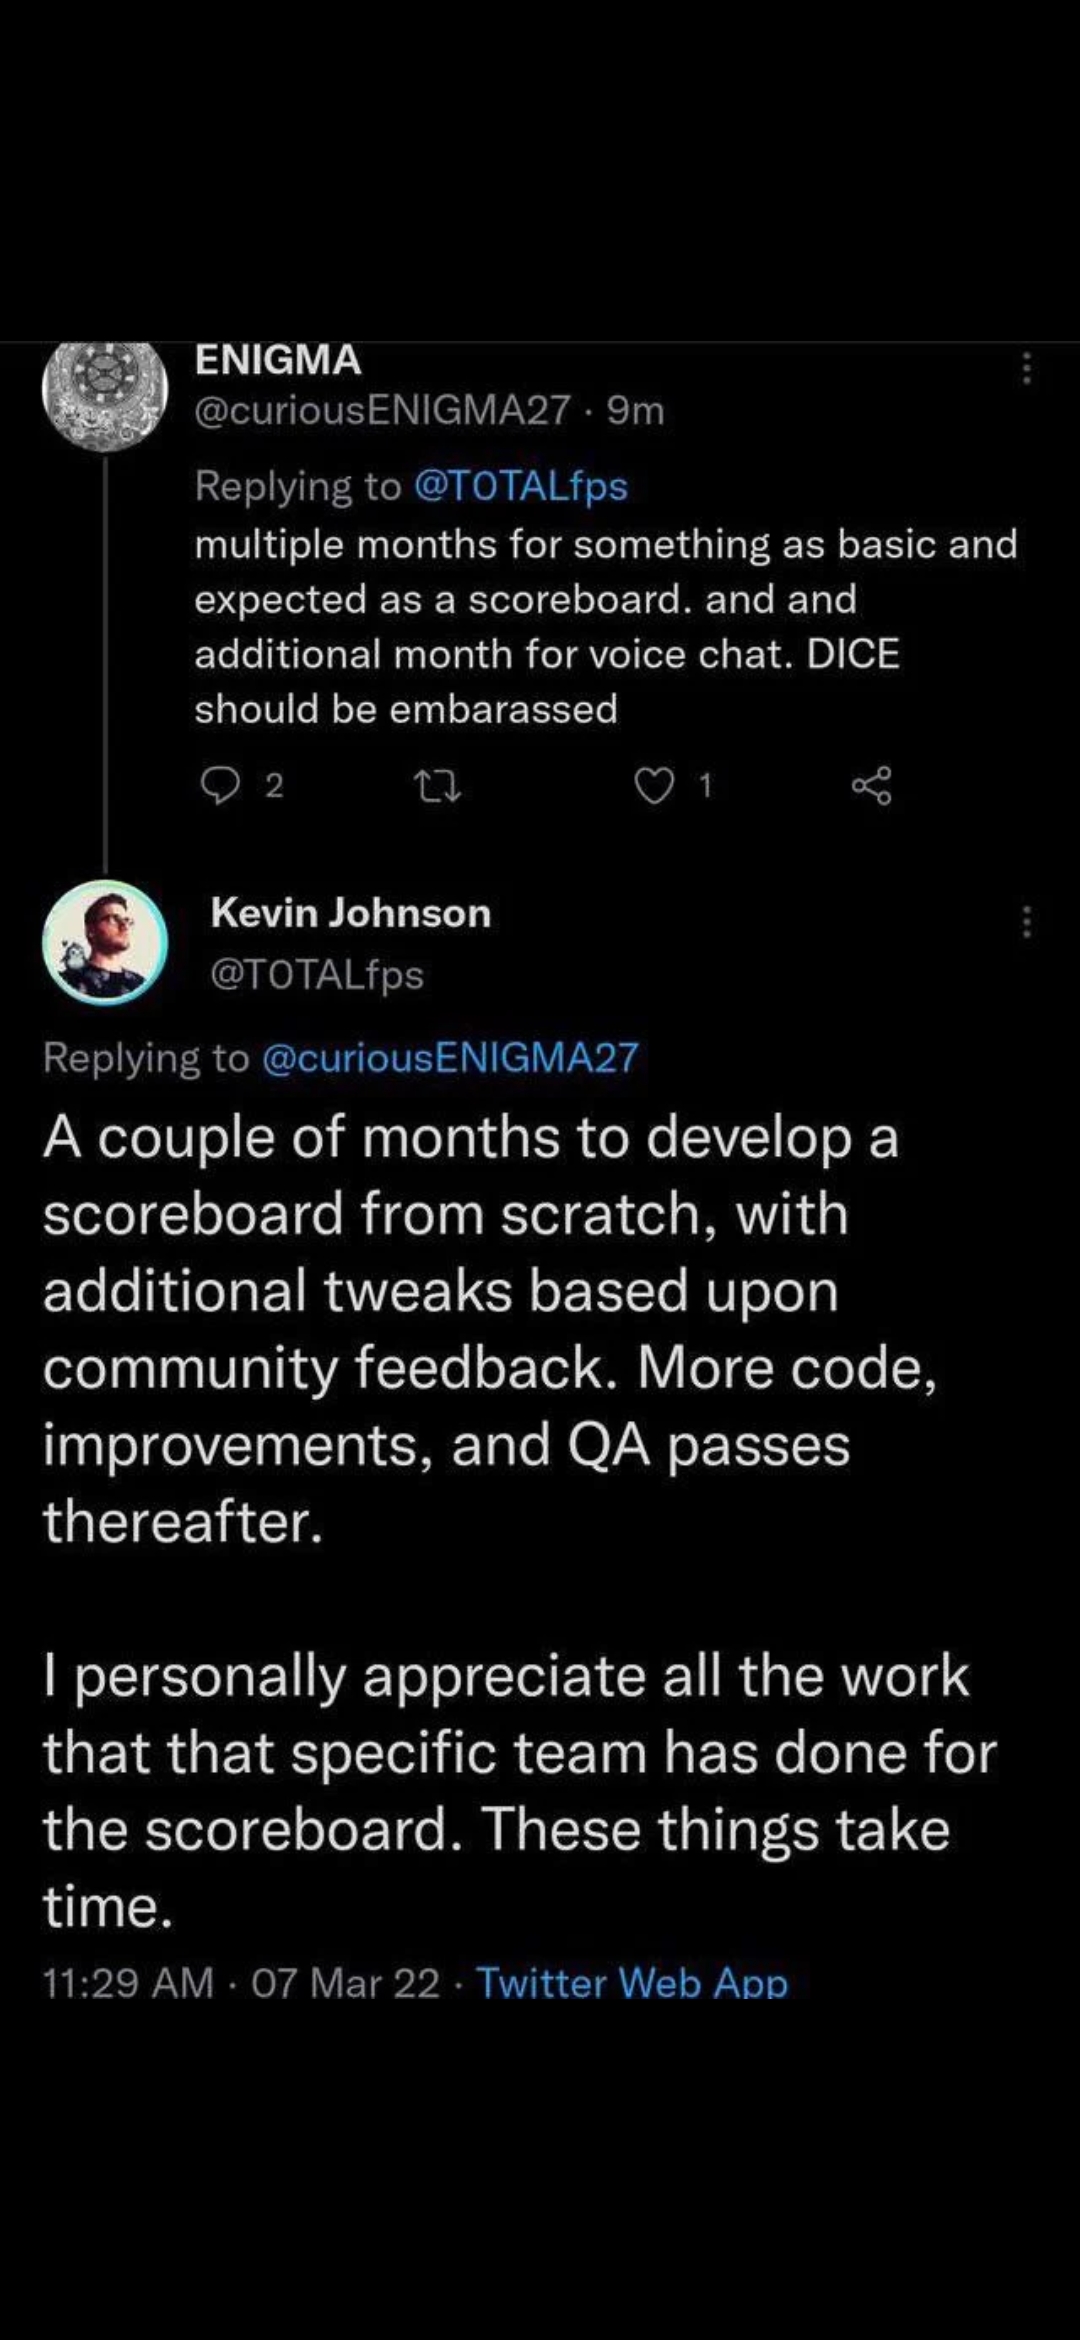Click the @TOTALfps handle under Kevin Johnson
The width and height of the screenshot is (1080, 2340).
[x=317, y=971]
